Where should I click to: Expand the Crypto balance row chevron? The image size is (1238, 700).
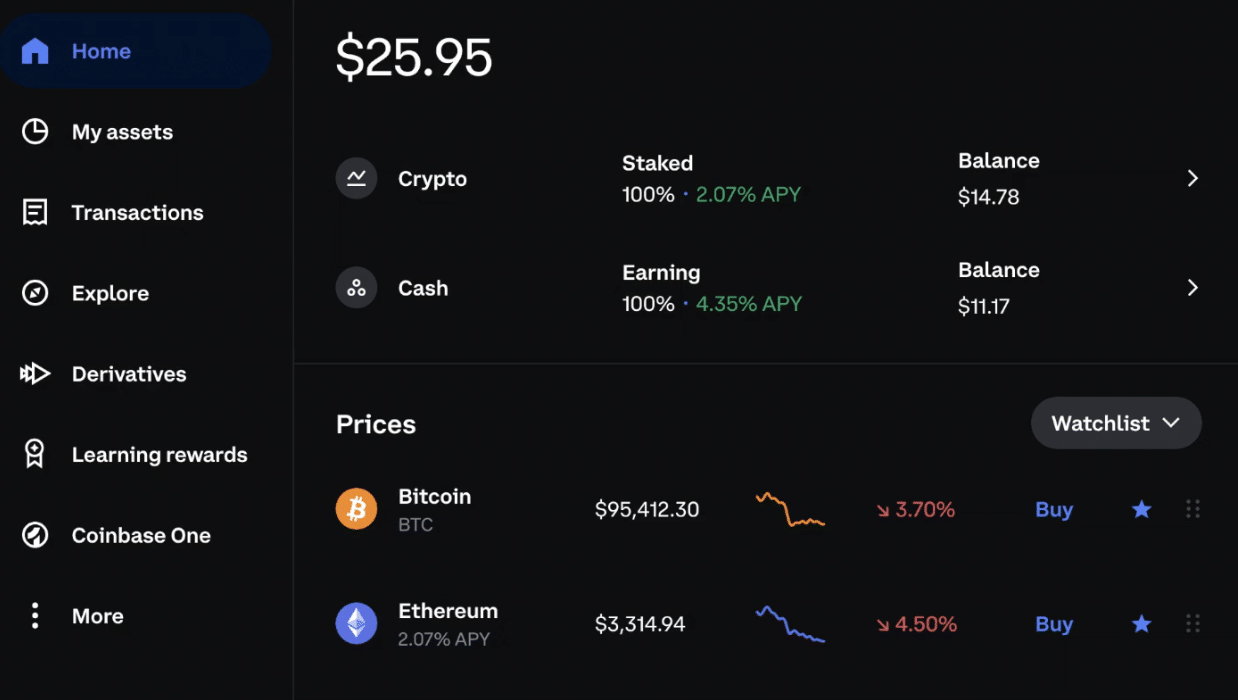(x=1193, y=178)
